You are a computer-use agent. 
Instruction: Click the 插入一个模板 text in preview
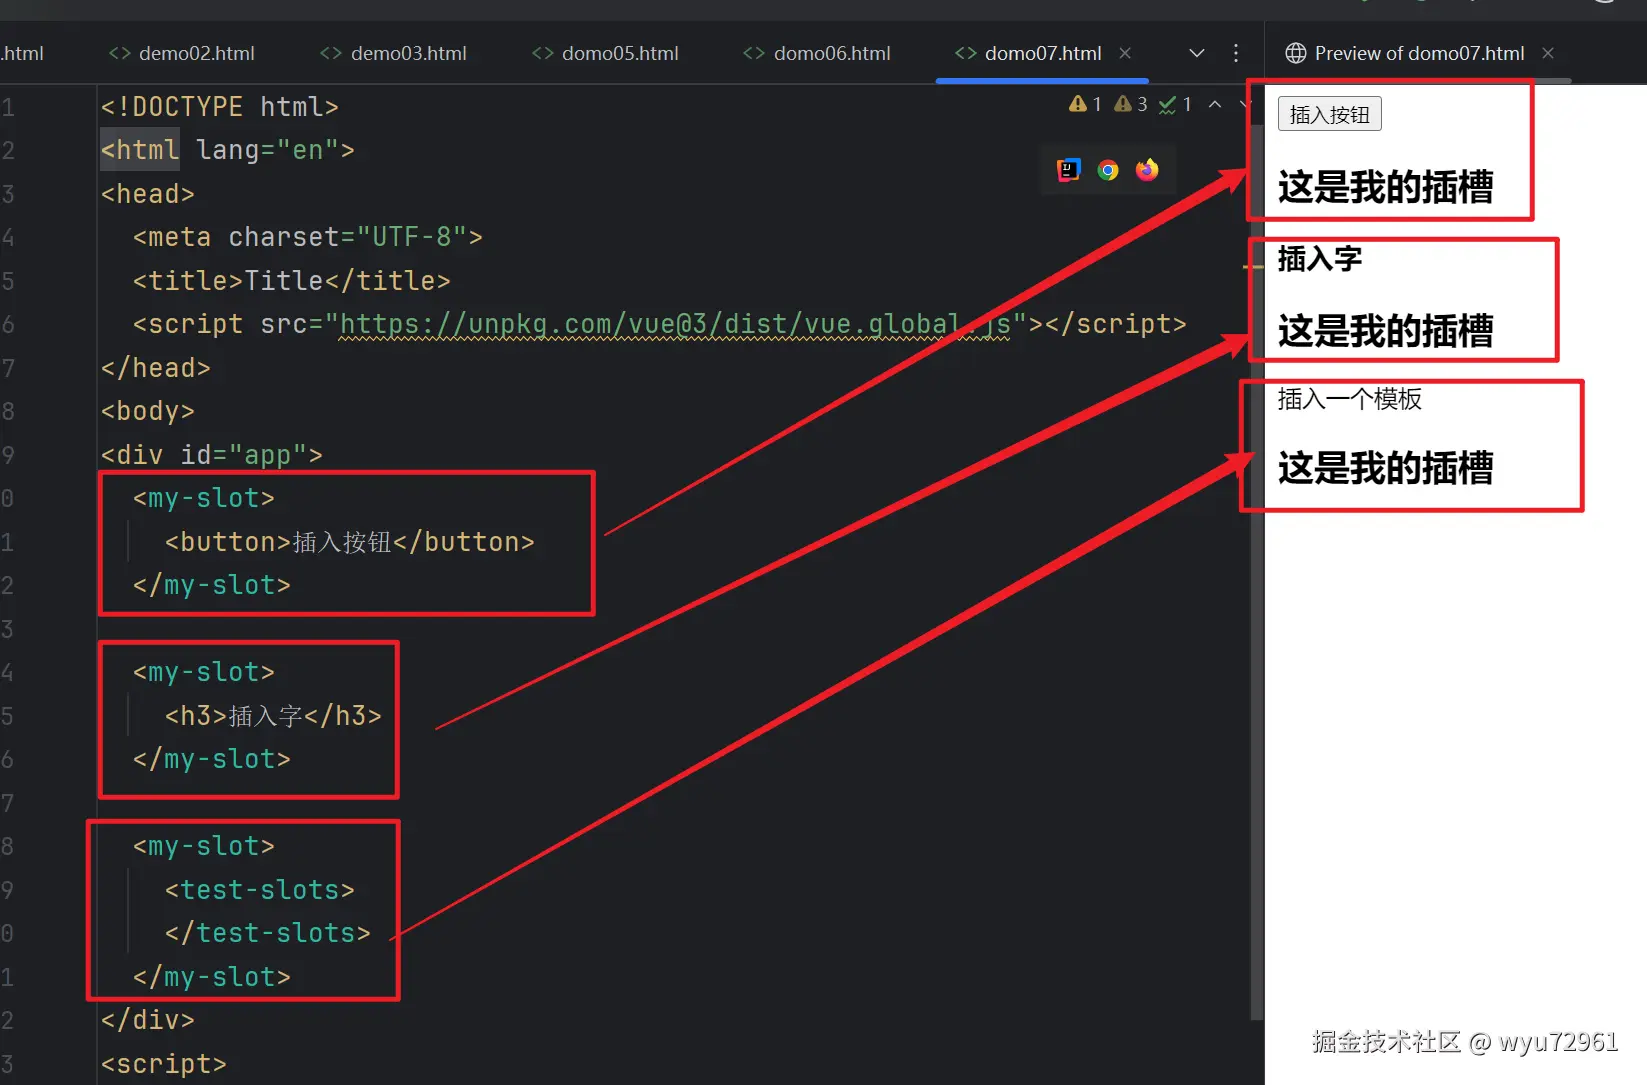(1350, 399)
